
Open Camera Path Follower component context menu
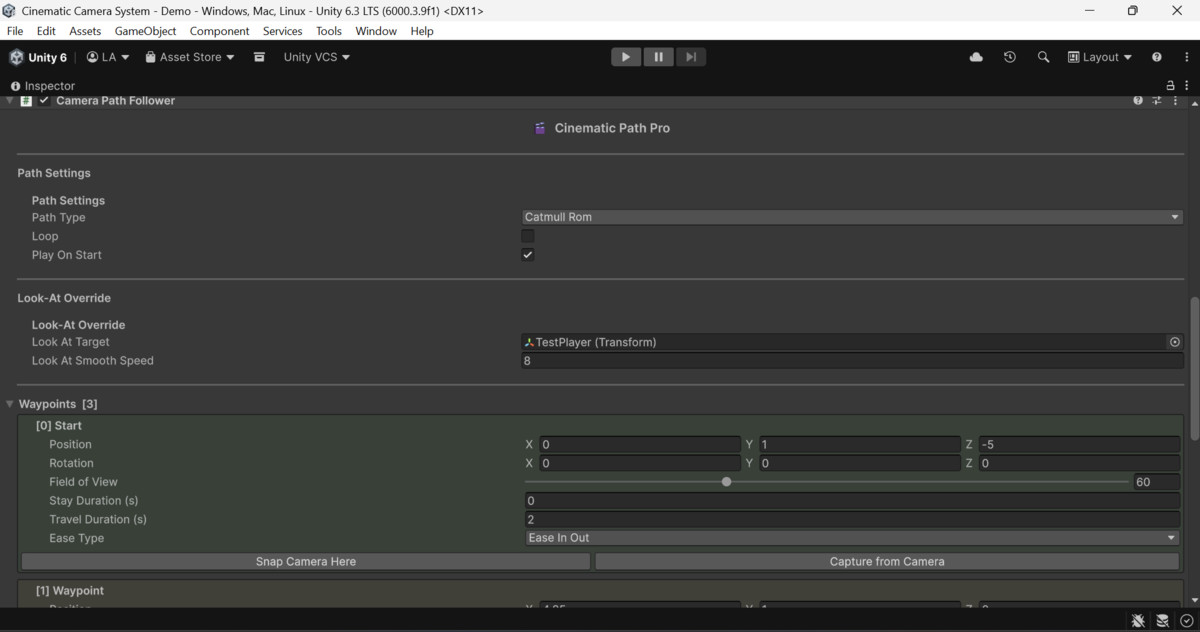point(1175,100)
